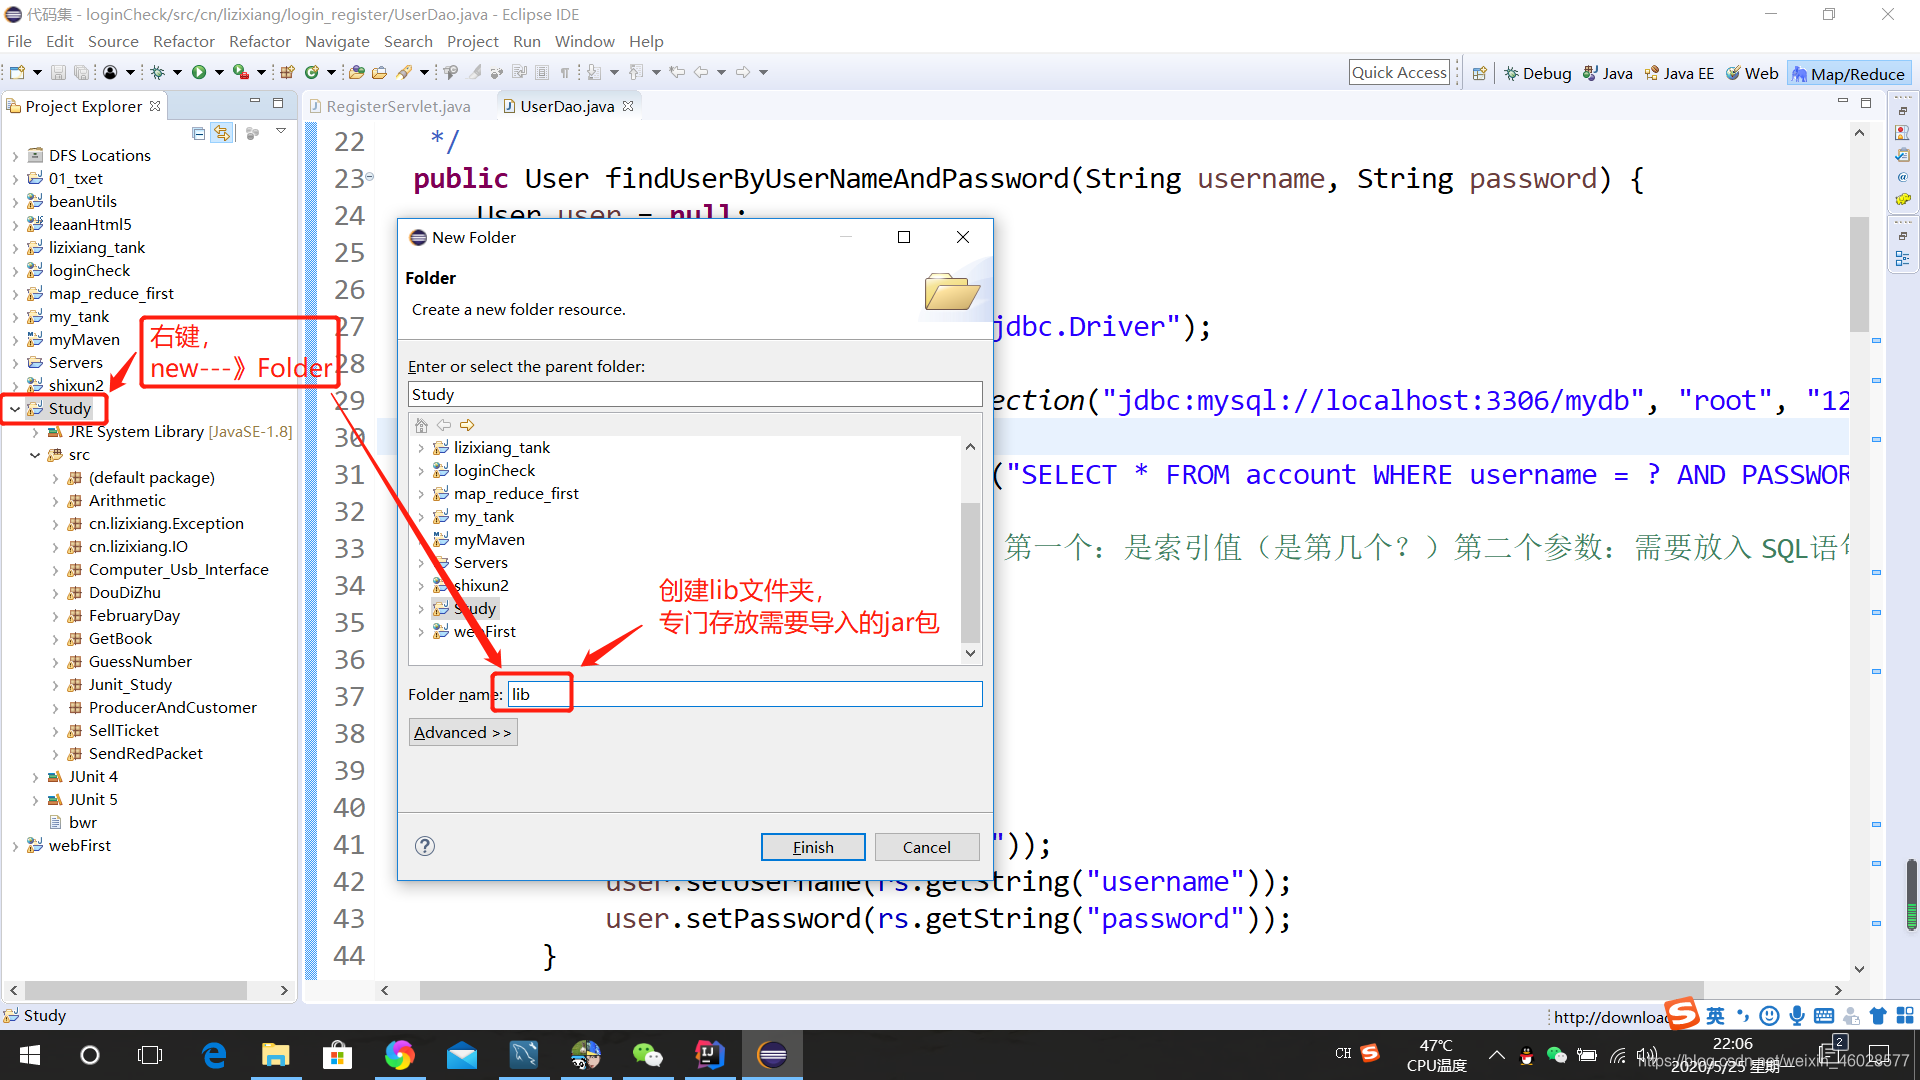Click the green Run launch icon
Image resolution: width=1920 pixels, height=1080 pixels.
pos(199,72)
